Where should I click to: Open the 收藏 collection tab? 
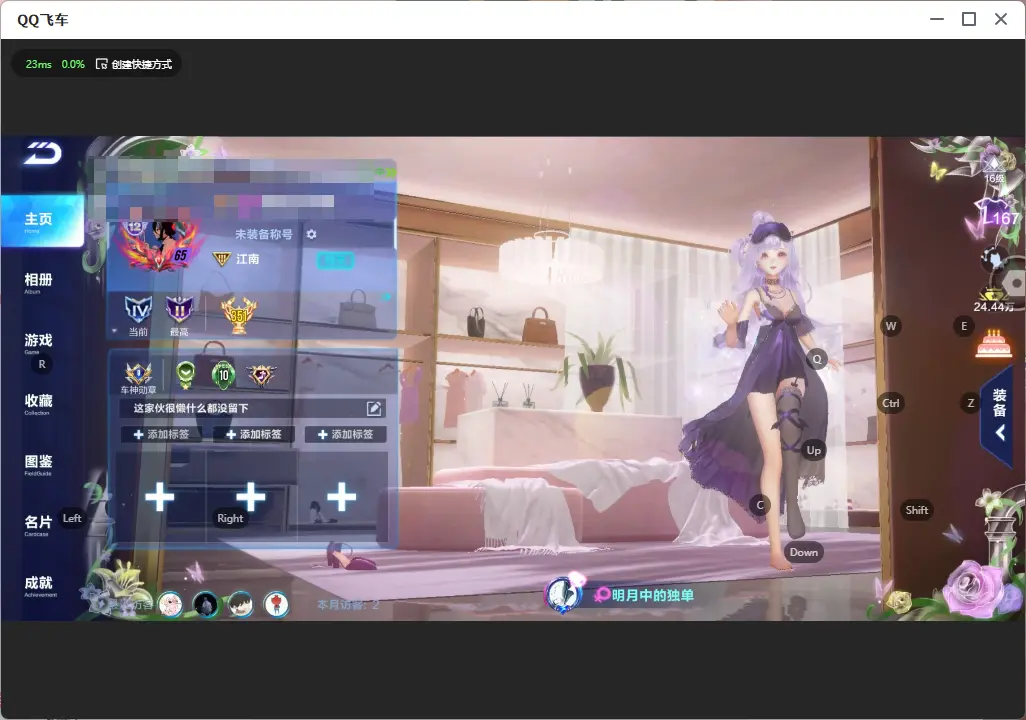coord(38,403)
